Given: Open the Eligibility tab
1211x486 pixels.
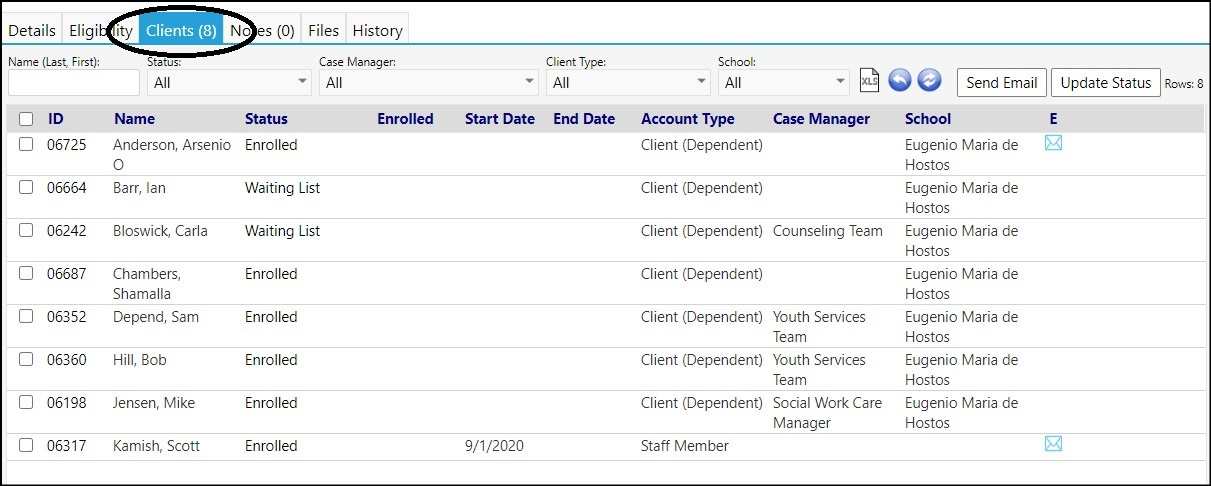Looking at the screenshot, I should pos(101,30).
